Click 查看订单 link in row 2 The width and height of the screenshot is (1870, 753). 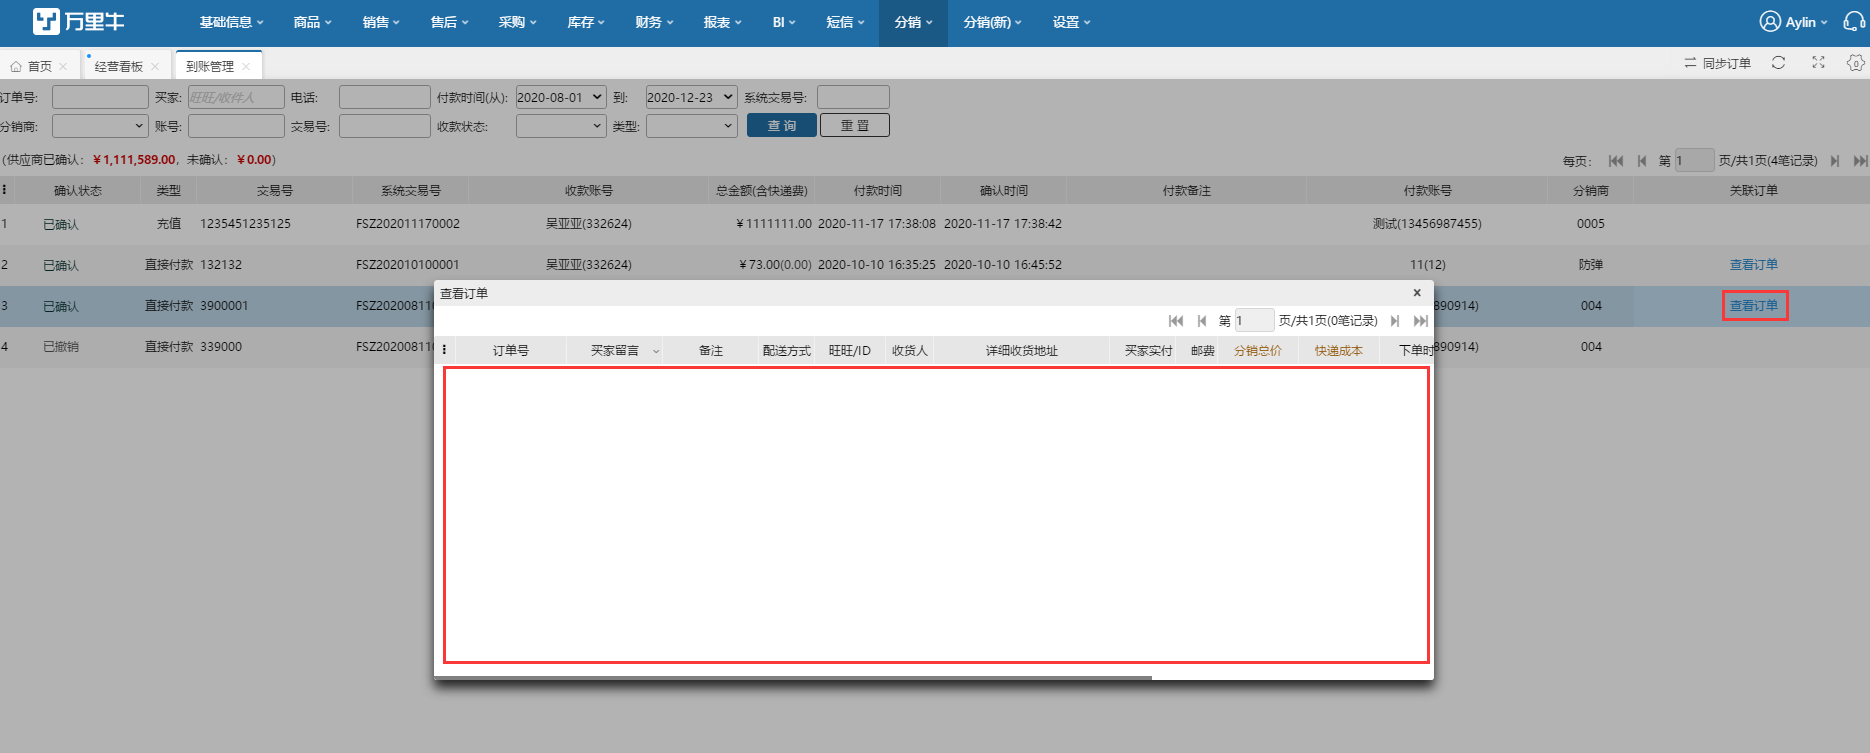[x=1754, y=265]
